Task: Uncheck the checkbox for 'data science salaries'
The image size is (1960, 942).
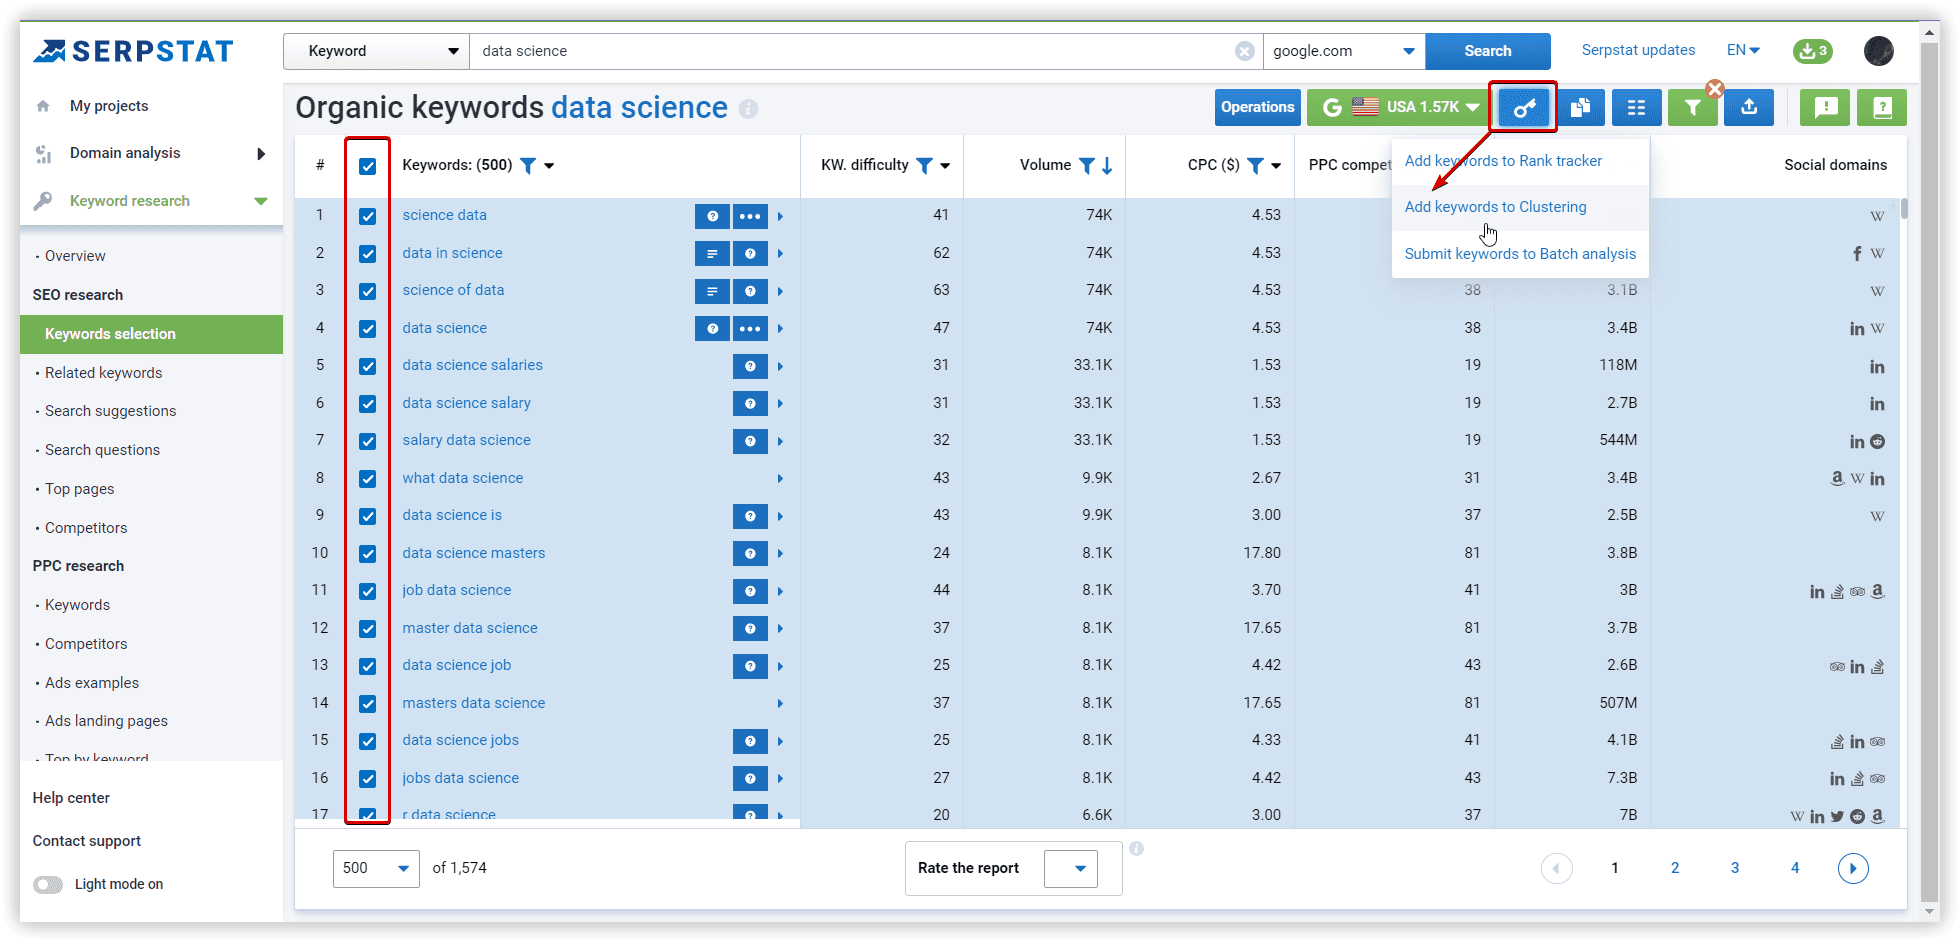Action: (368, 366)
